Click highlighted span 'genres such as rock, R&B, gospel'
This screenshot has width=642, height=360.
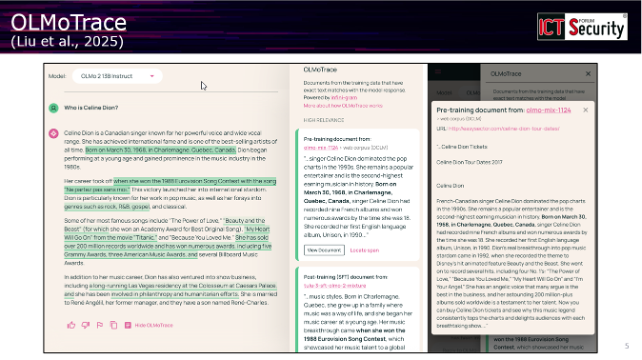107,207
